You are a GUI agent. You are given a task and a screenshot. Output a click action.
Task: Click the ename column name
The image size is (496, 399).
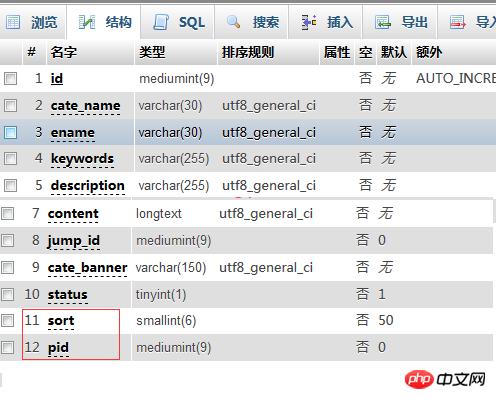coord(73,133)
